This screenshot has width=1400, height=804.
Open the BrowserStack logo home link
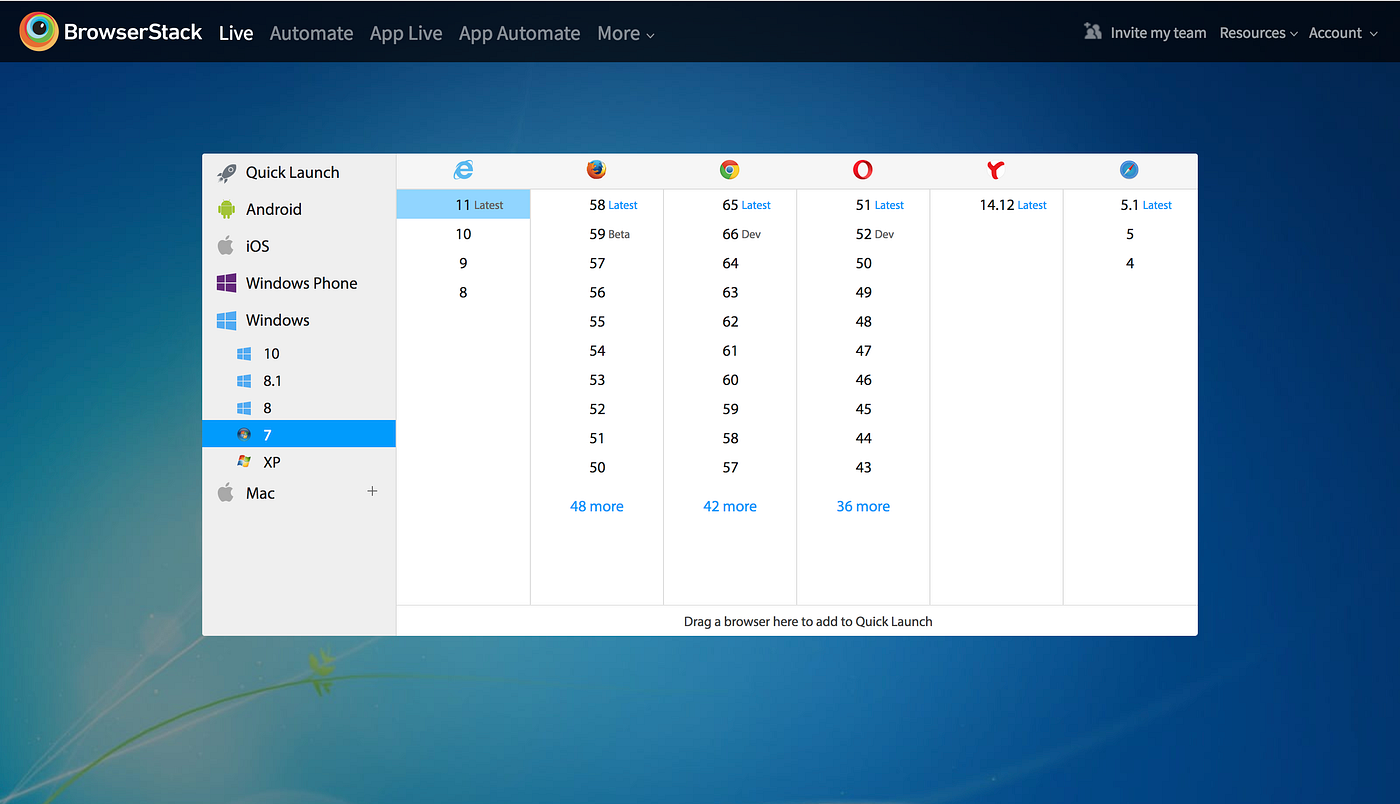[x=111, y=32]
